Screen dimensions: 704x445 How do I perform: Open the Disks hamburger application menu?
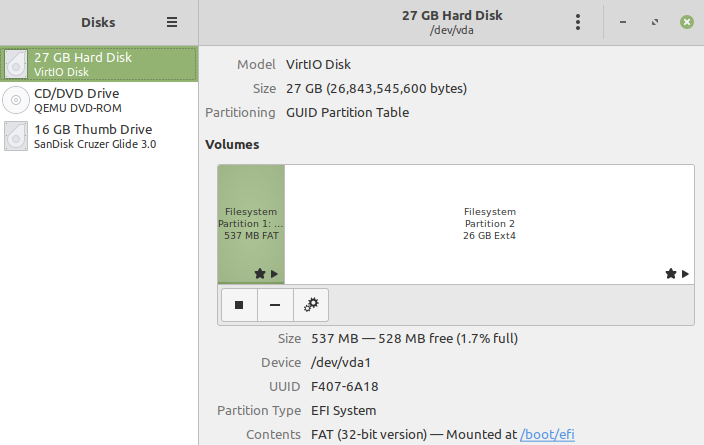click(172, 22)
